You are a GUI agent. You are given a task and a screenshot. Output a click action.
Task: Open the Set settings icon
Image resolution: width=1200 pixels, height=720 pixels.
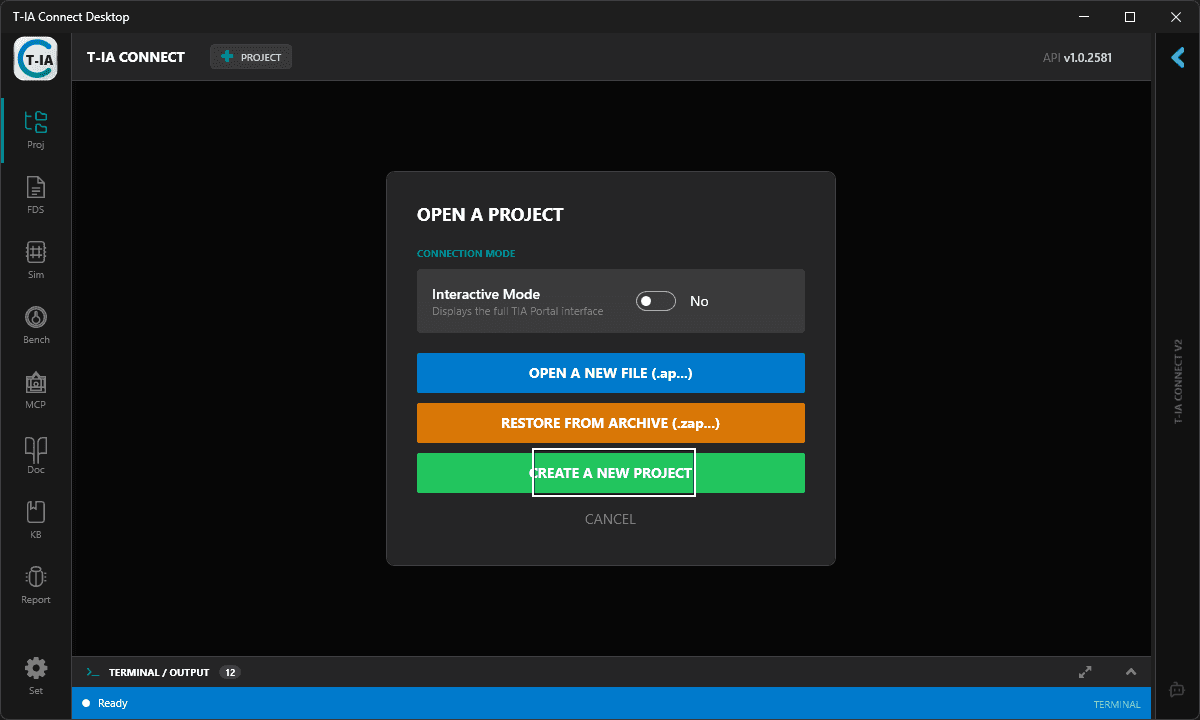35,674
